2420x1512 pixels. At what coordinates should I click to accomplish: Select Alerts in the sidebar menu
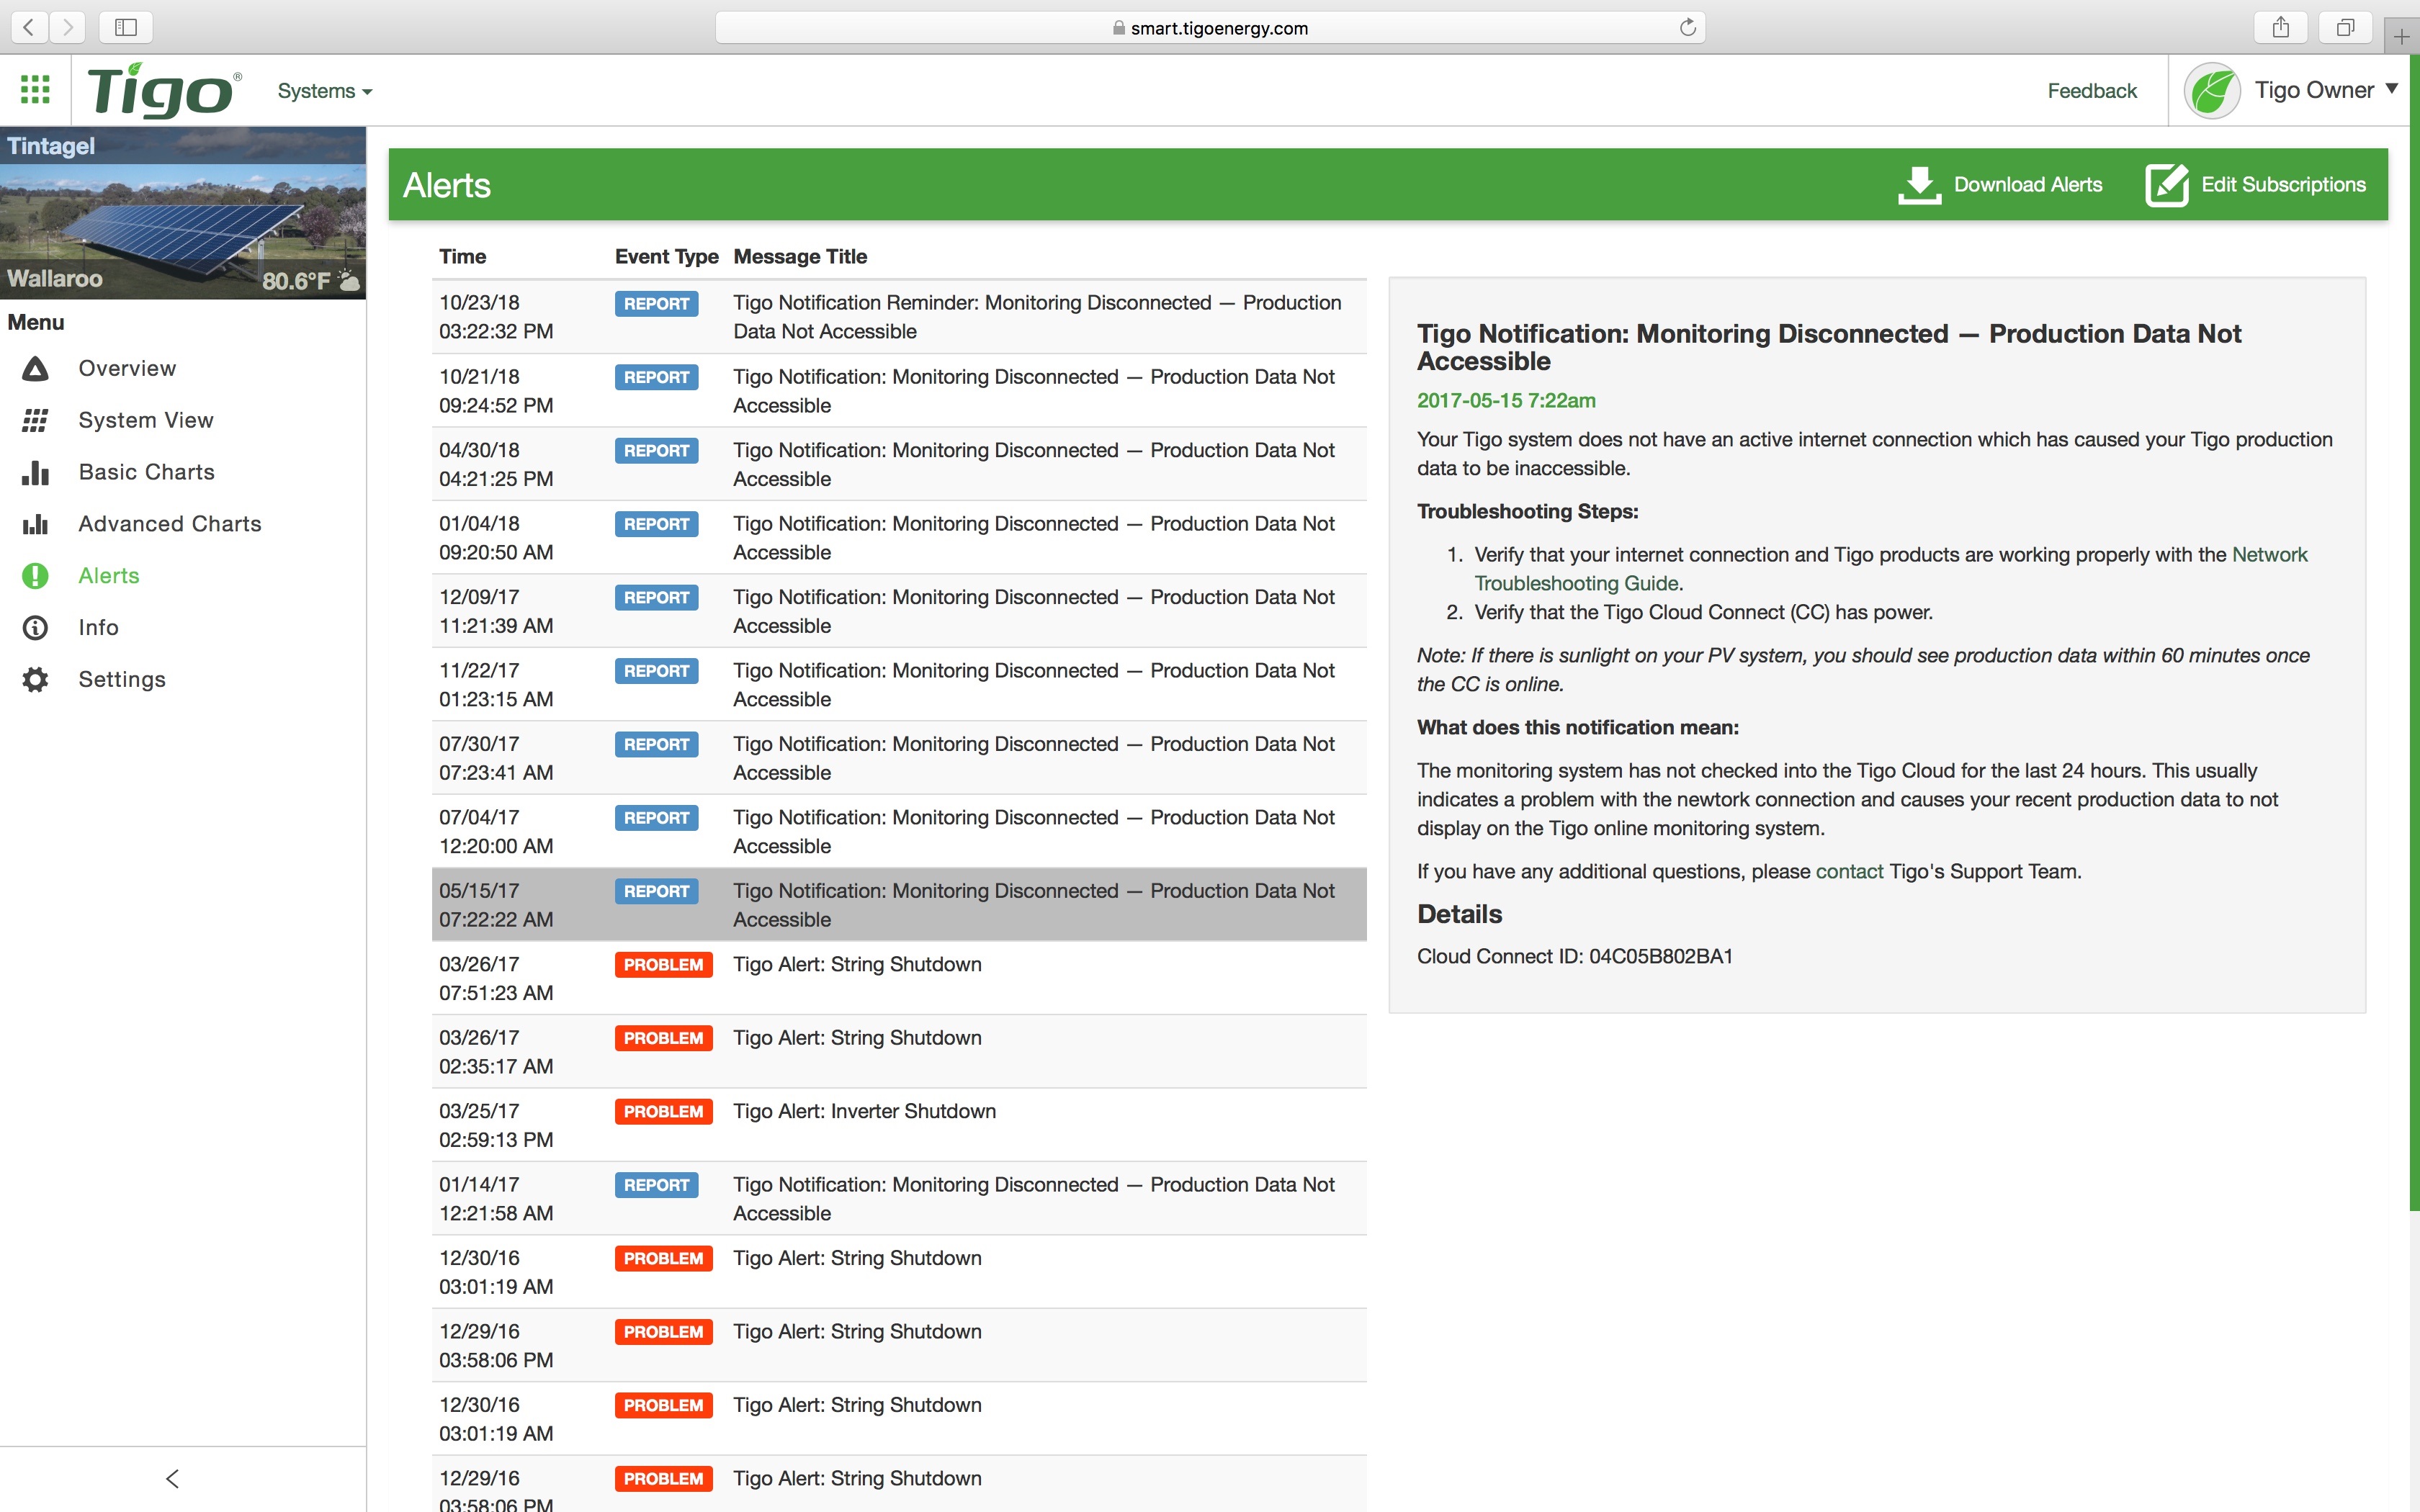pos(109,576)
